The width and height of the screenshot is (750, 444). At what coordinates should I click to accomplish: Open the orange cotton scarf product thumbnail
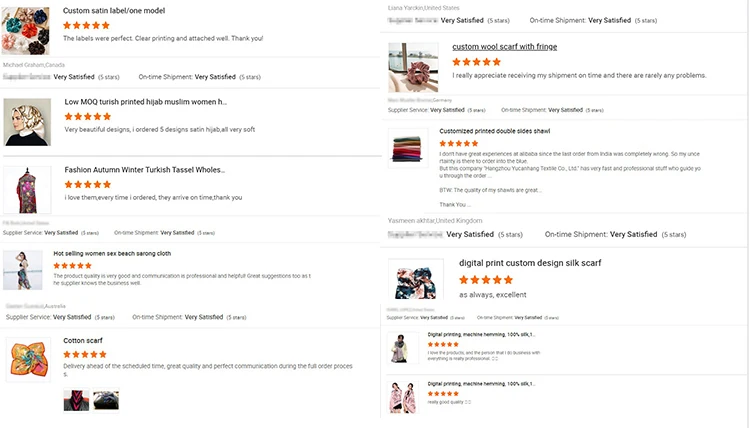click(27, 361)
